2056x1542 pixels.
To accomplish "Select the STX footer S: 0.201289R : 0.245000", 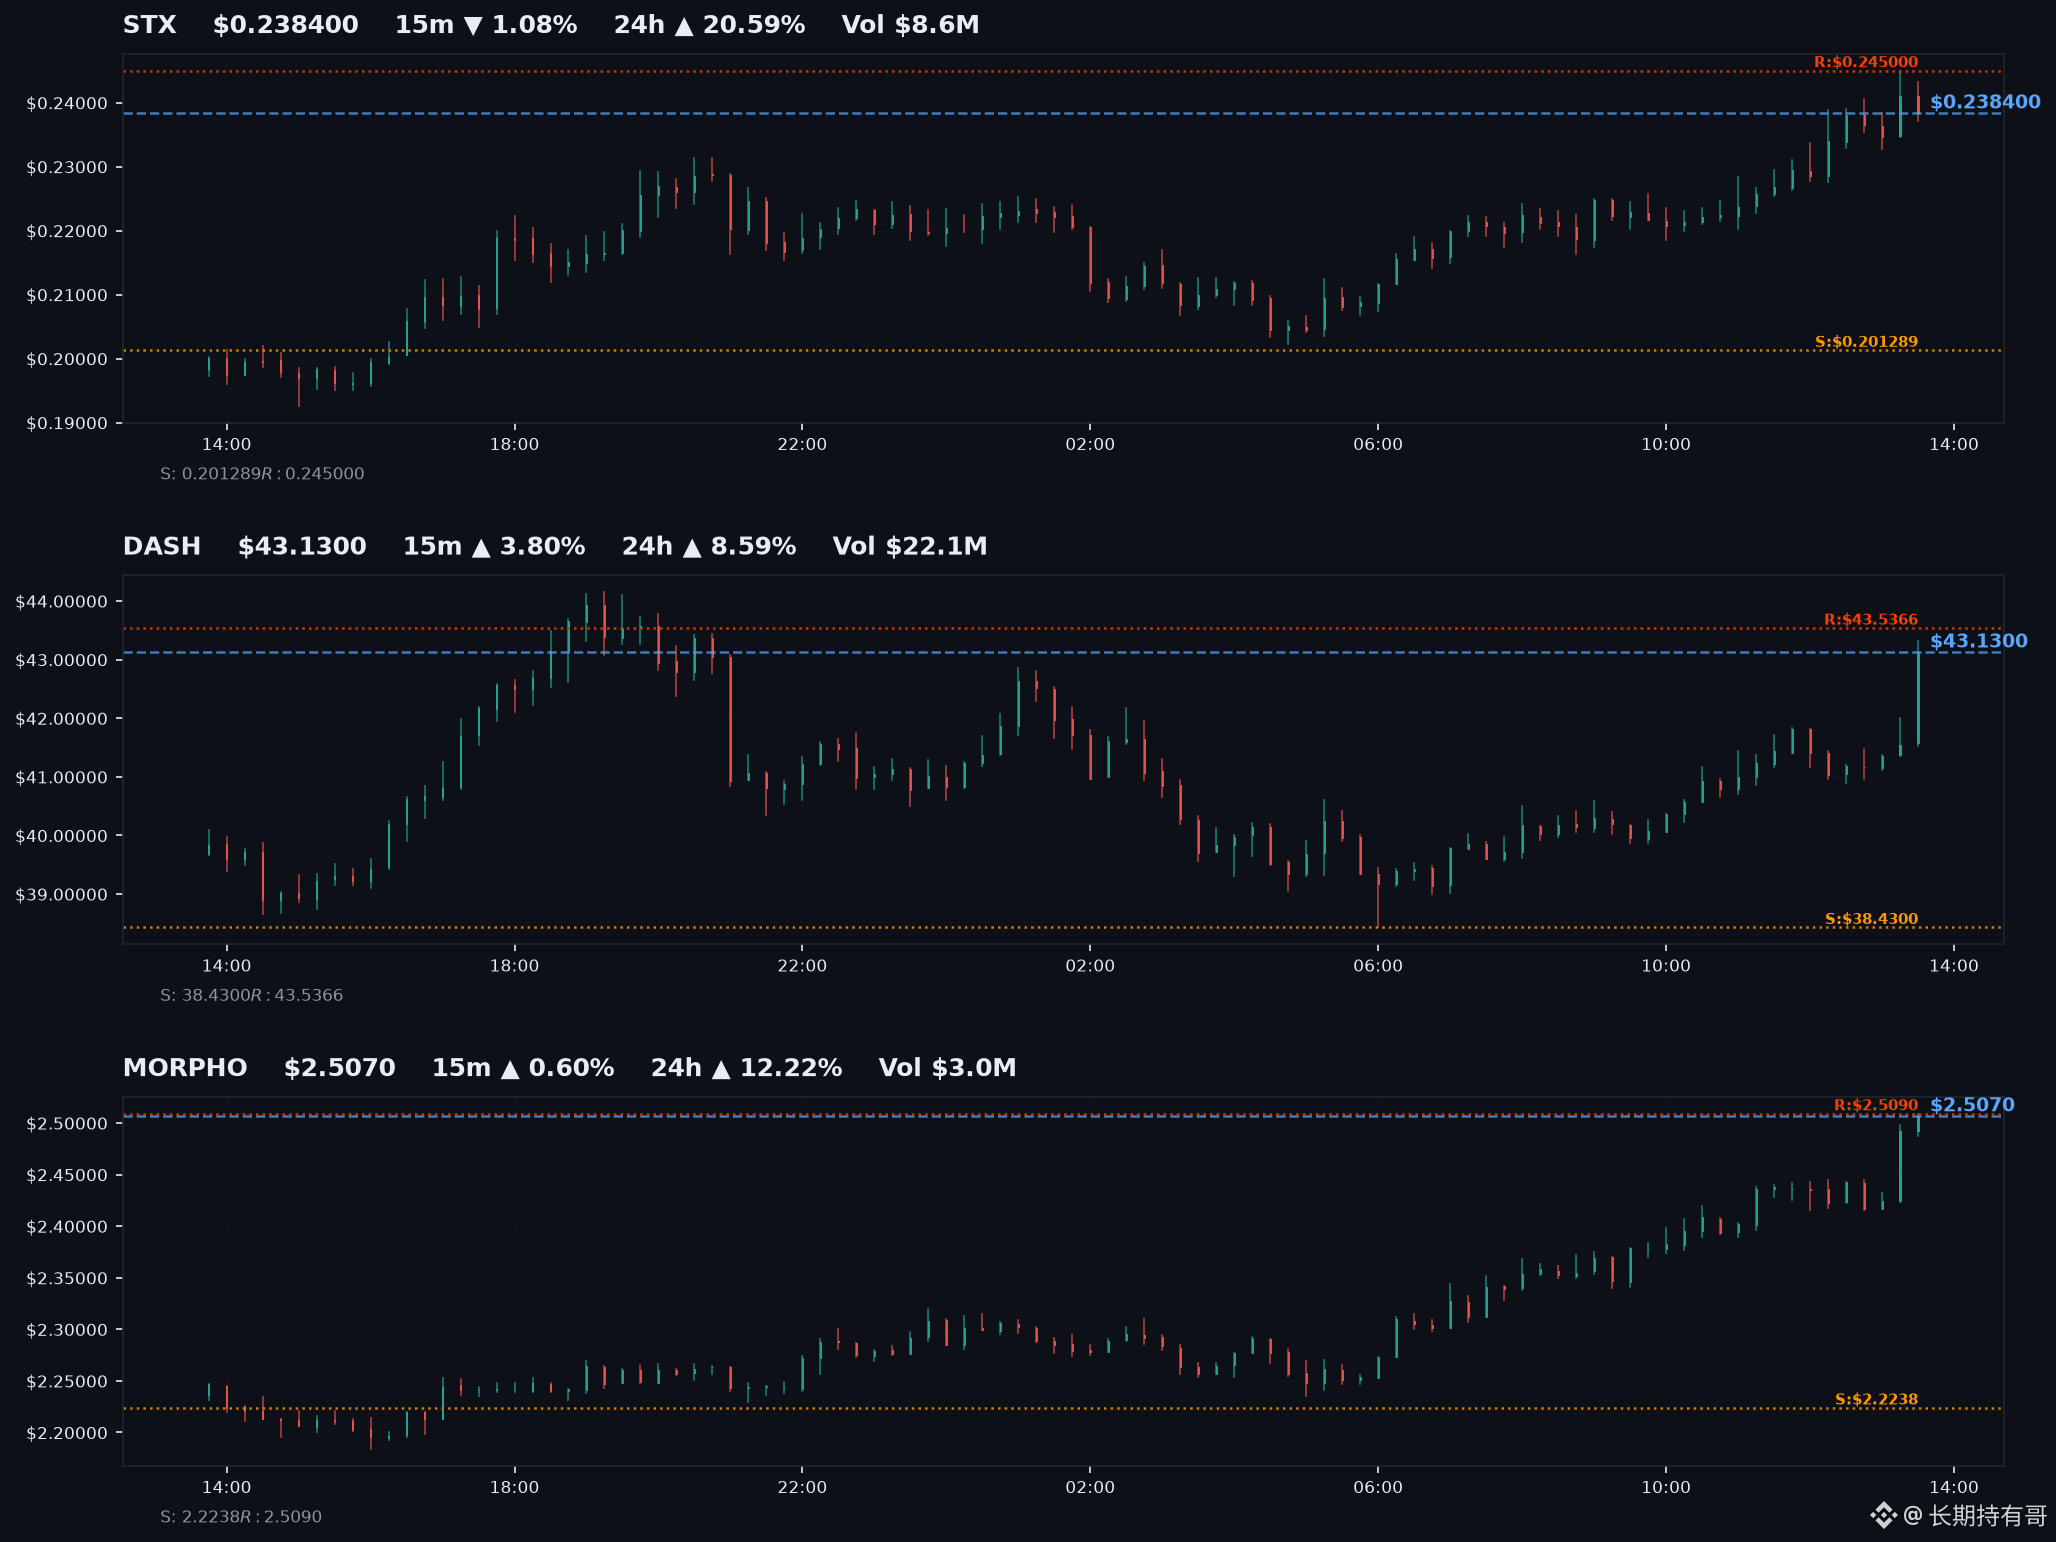I will pos(262,474).
